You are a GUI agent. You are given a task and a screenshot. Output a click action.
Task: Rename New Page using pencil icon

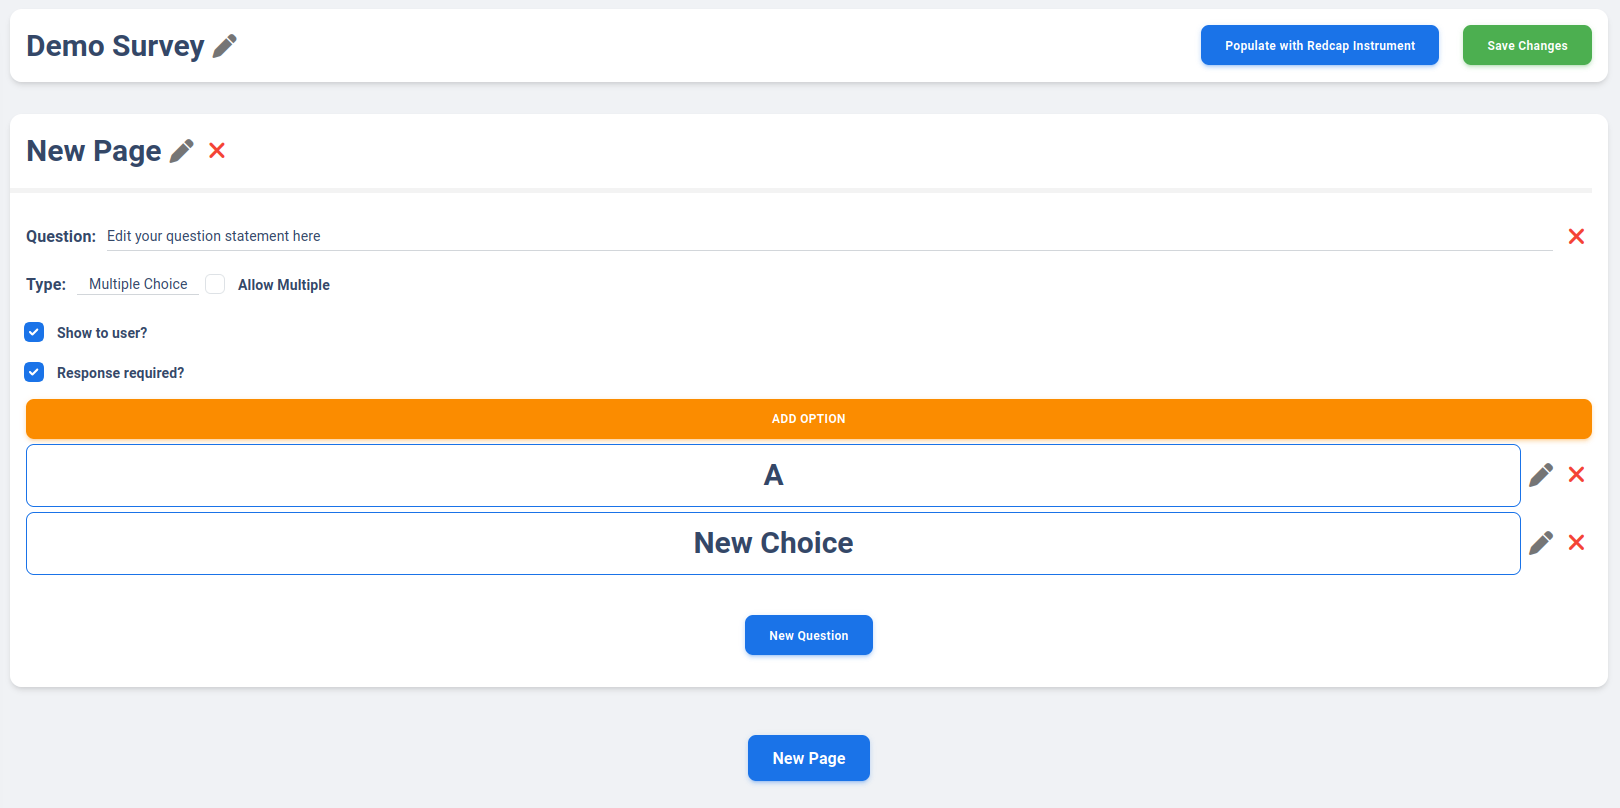click(x=182, y=151)
